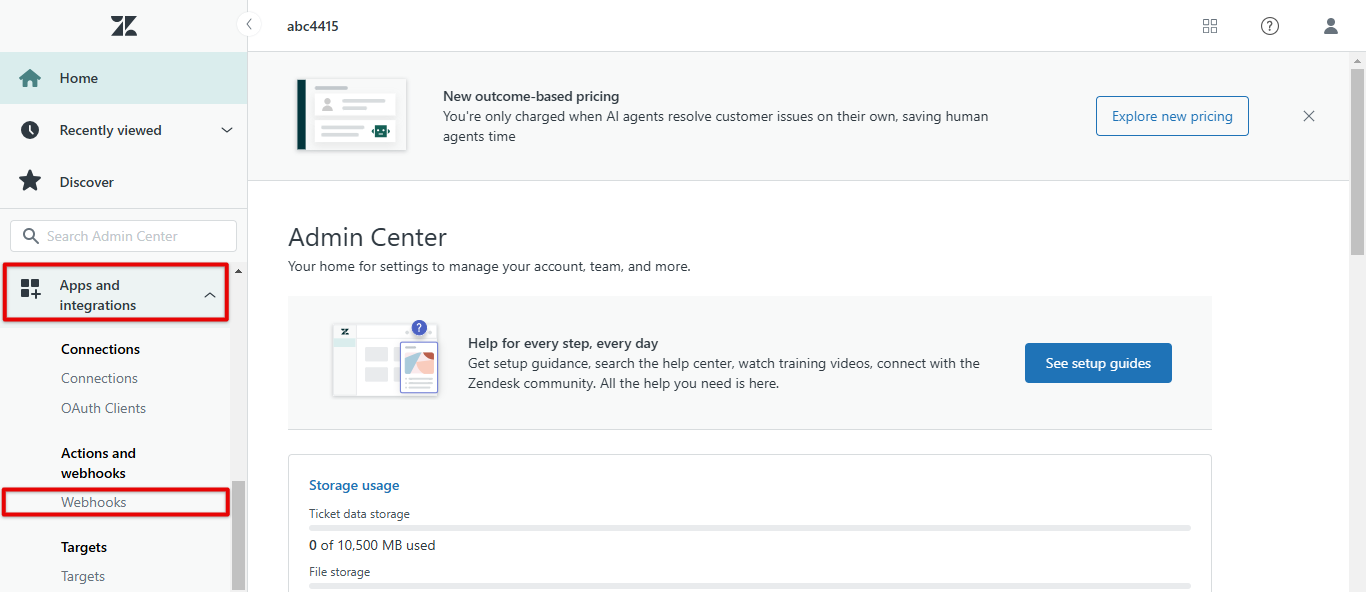Open Webhooks page

[x=93, y=502]
